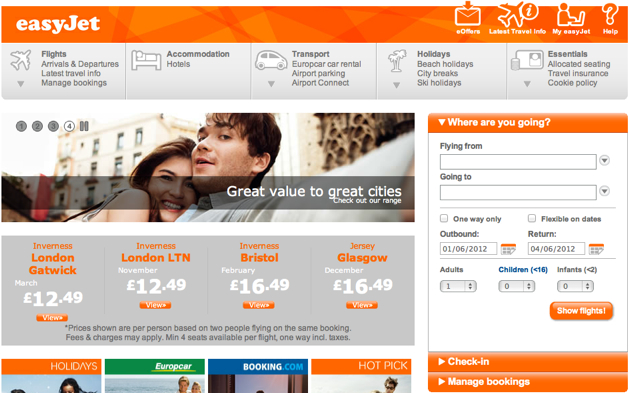
Task: Open the Help question mark icon
Action: click(x=610, y=14)
